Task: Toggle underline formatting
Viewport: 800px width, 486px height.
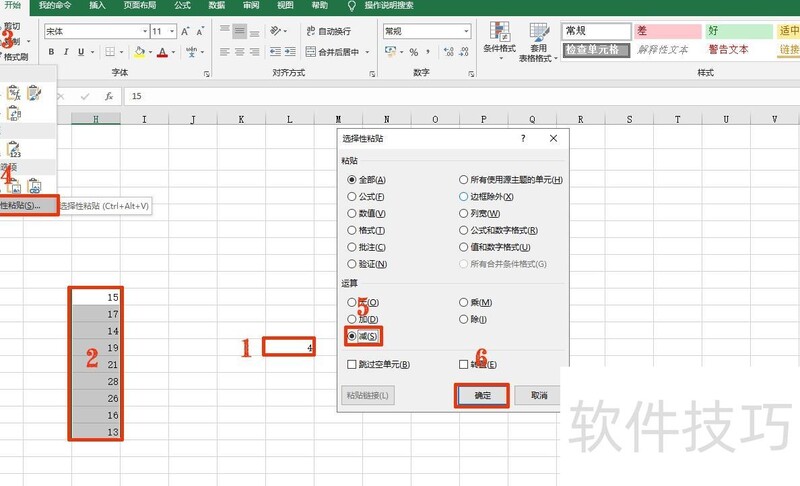Action: click(81, 52)
